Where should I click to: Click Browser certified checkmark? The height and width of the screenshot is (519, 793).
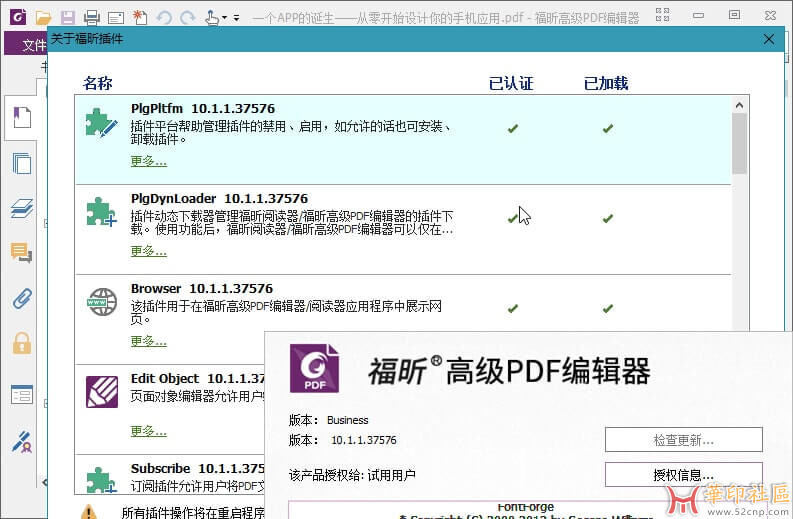click(513, 309)
